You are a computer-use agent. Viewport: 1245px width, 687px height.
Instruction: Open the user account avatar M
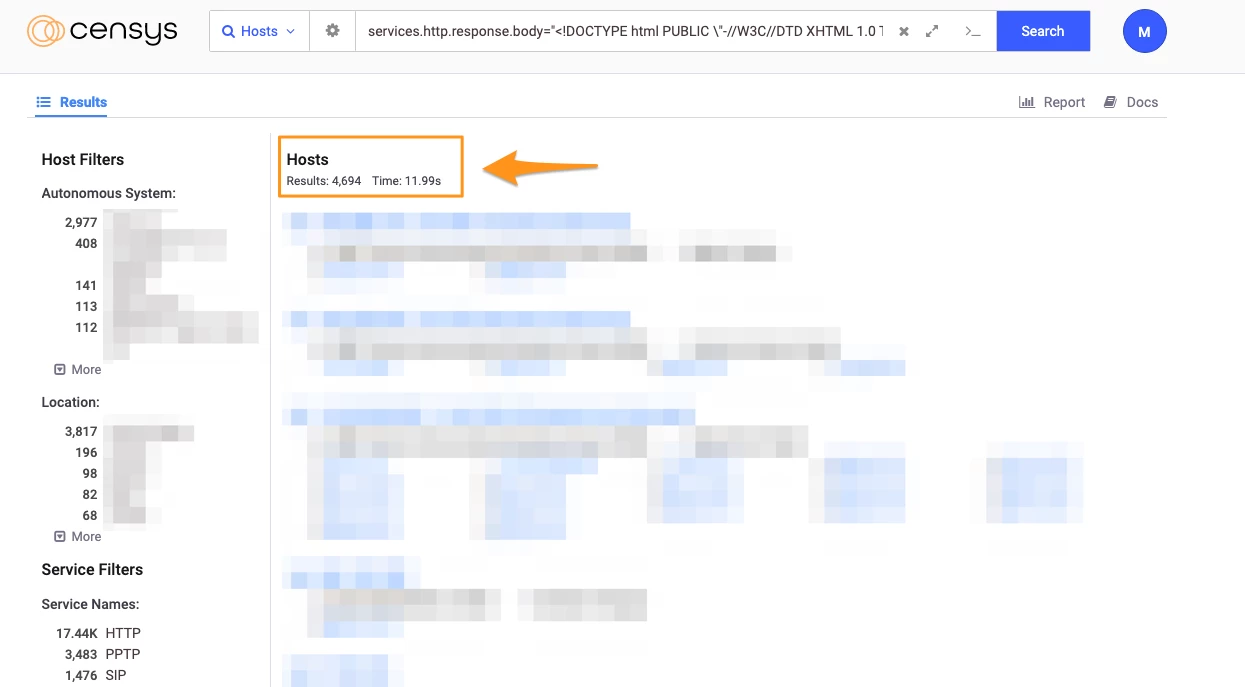point(1144,31)
